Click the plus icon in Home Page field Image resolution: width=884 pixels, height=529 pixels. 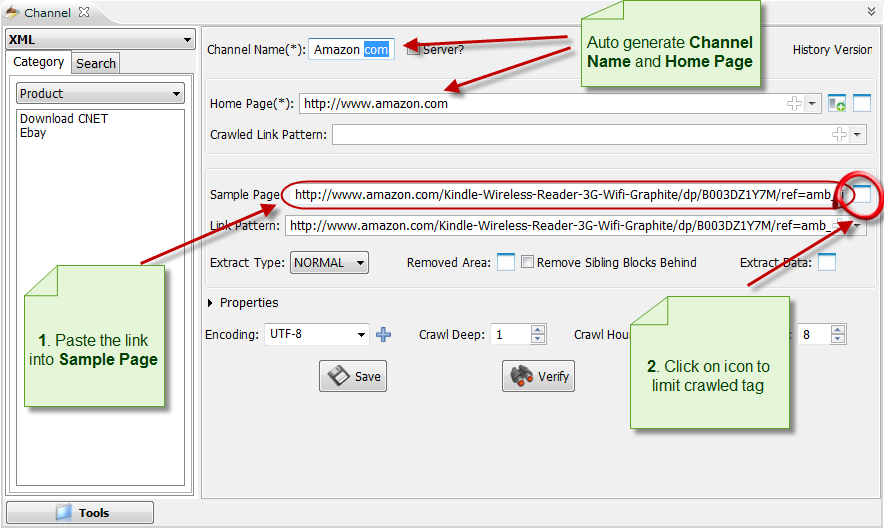point(795,103)
